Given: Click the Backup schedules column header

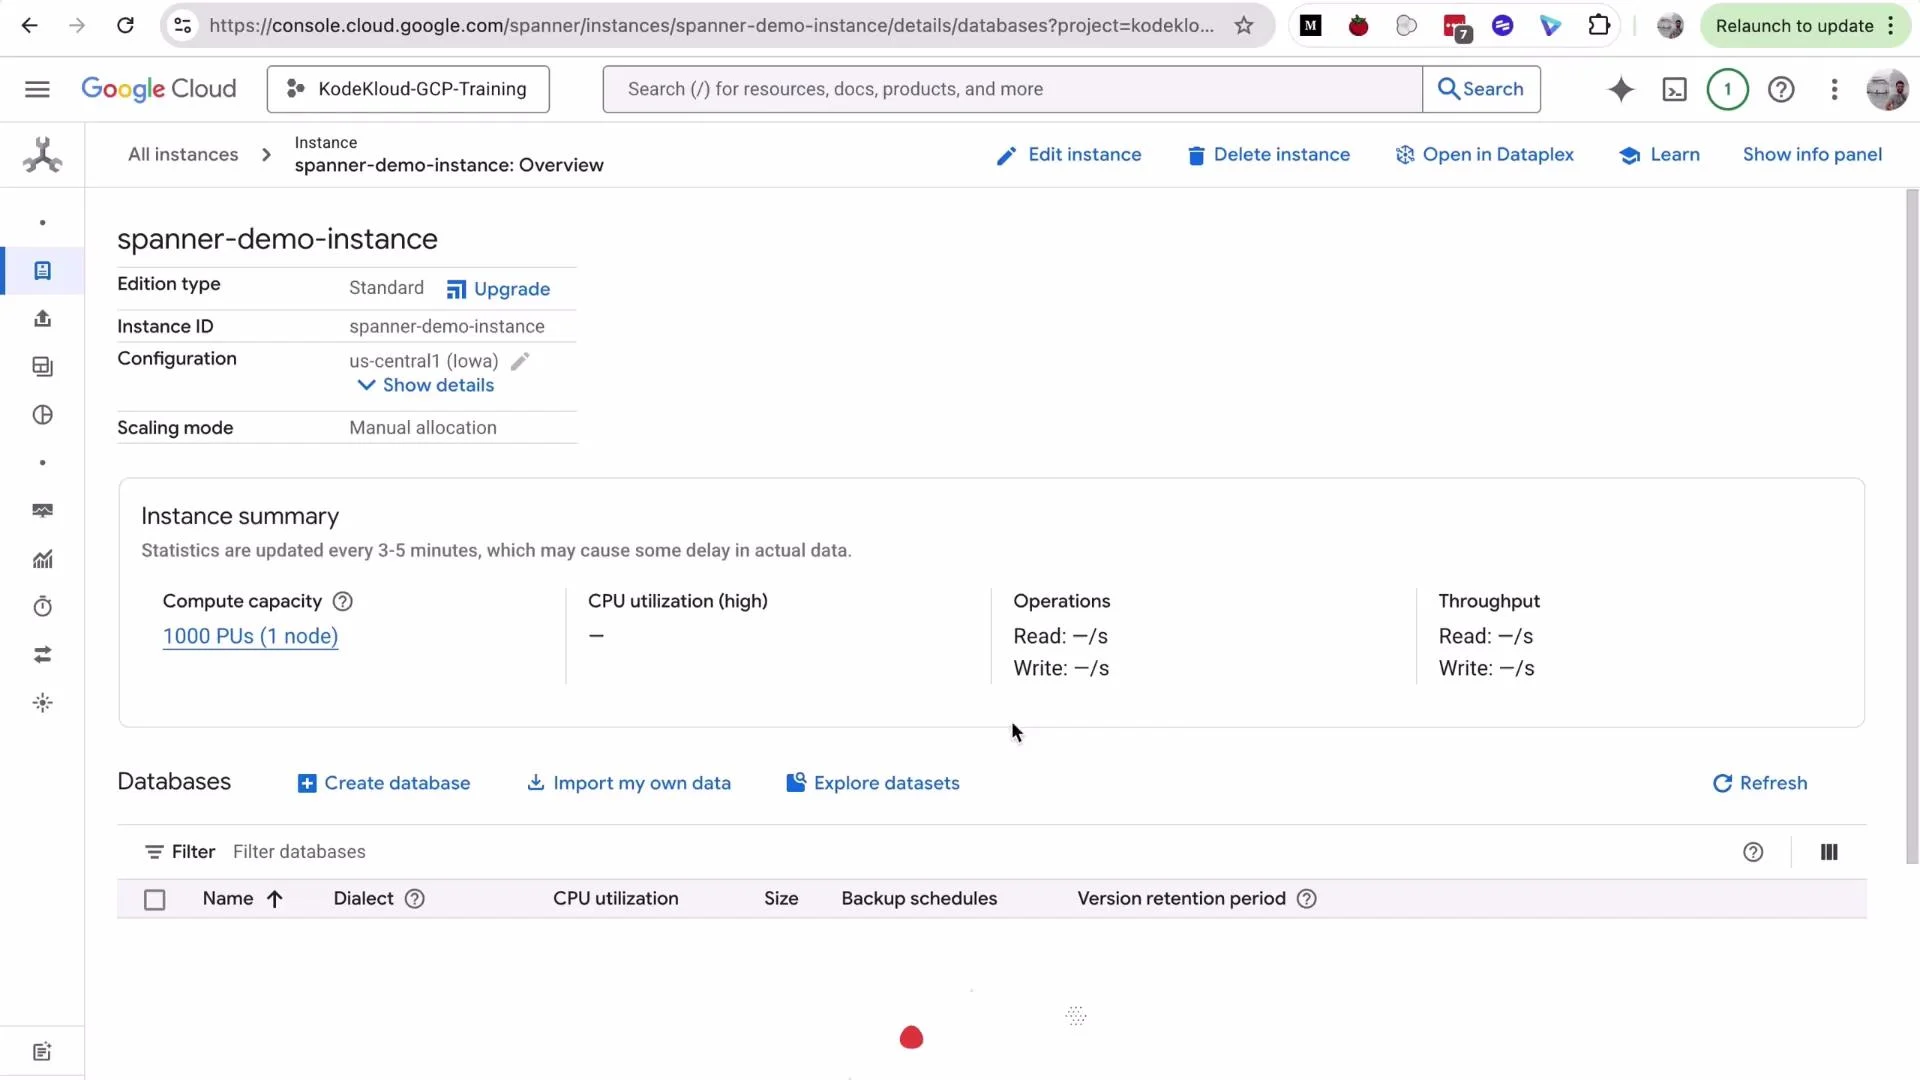Looking at the screenshot, I should (919, 899).
